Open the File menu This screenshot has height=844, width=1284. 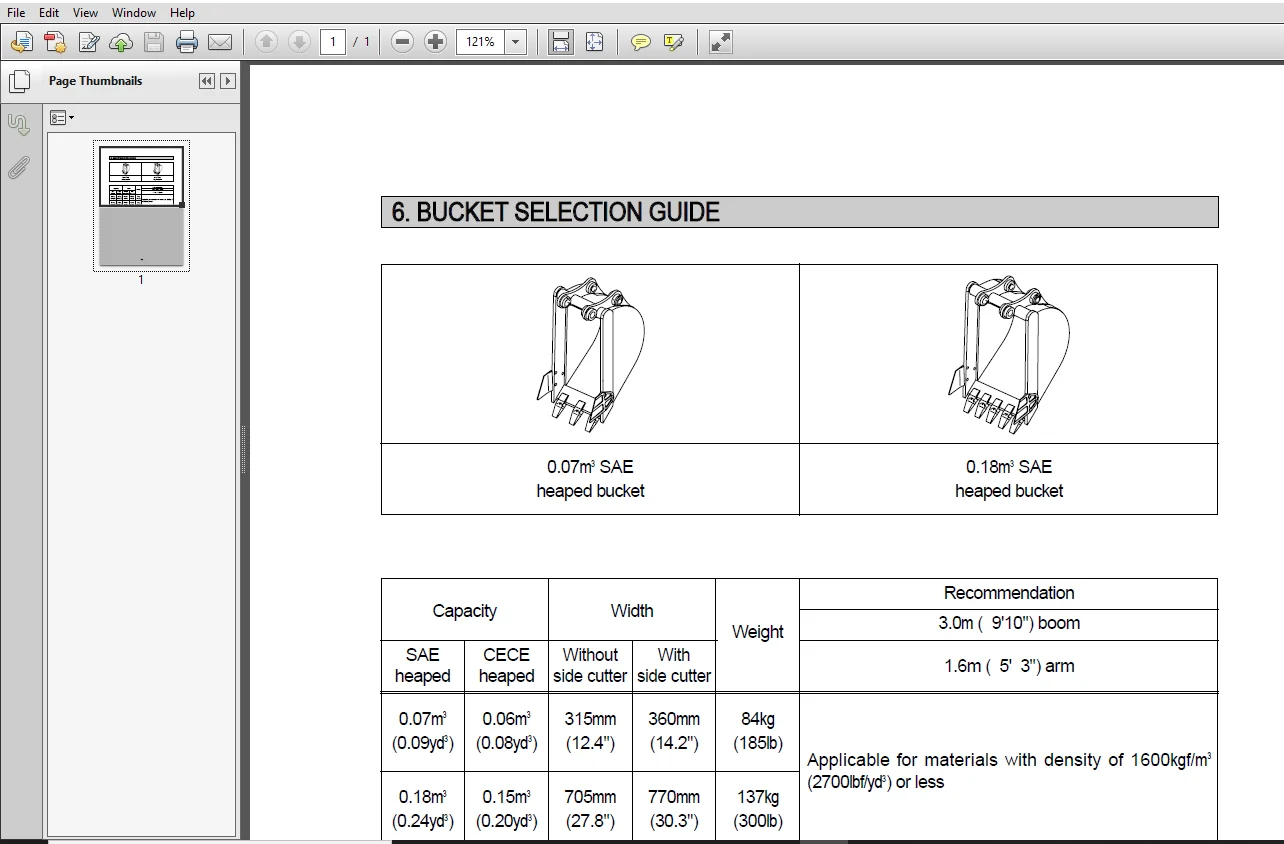point(16,13)
